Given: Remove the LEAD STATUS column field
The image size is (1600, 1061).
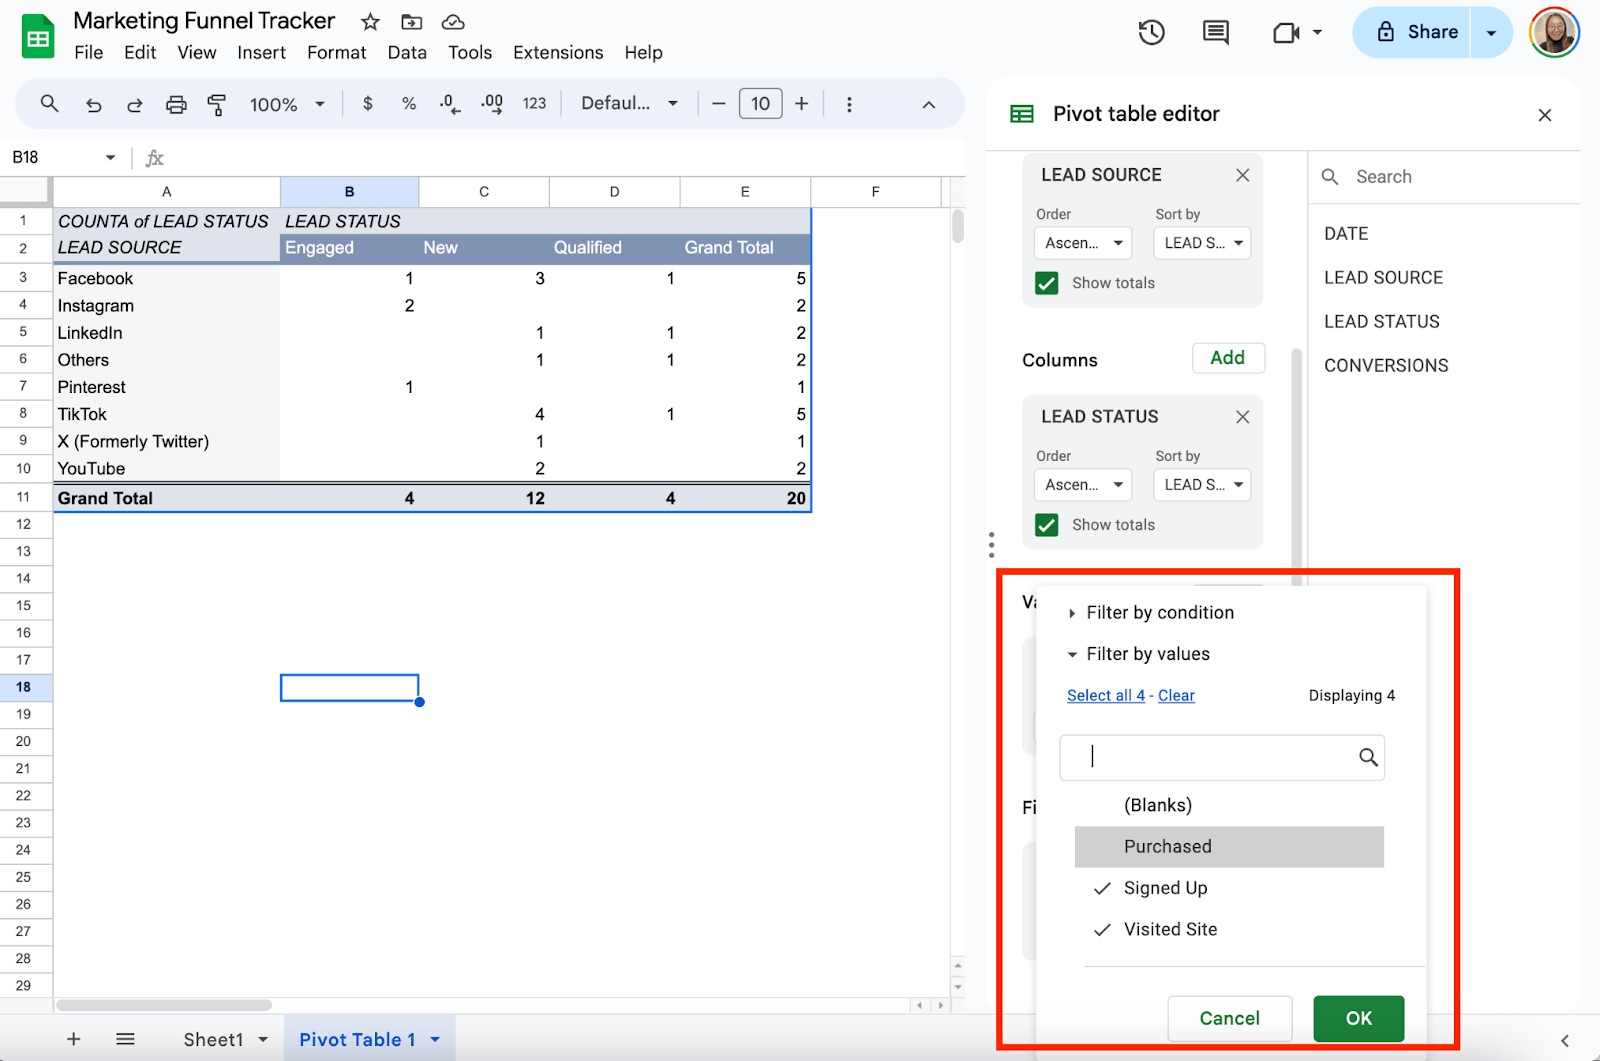Looking at the screenshot, I should [1243, 417].
